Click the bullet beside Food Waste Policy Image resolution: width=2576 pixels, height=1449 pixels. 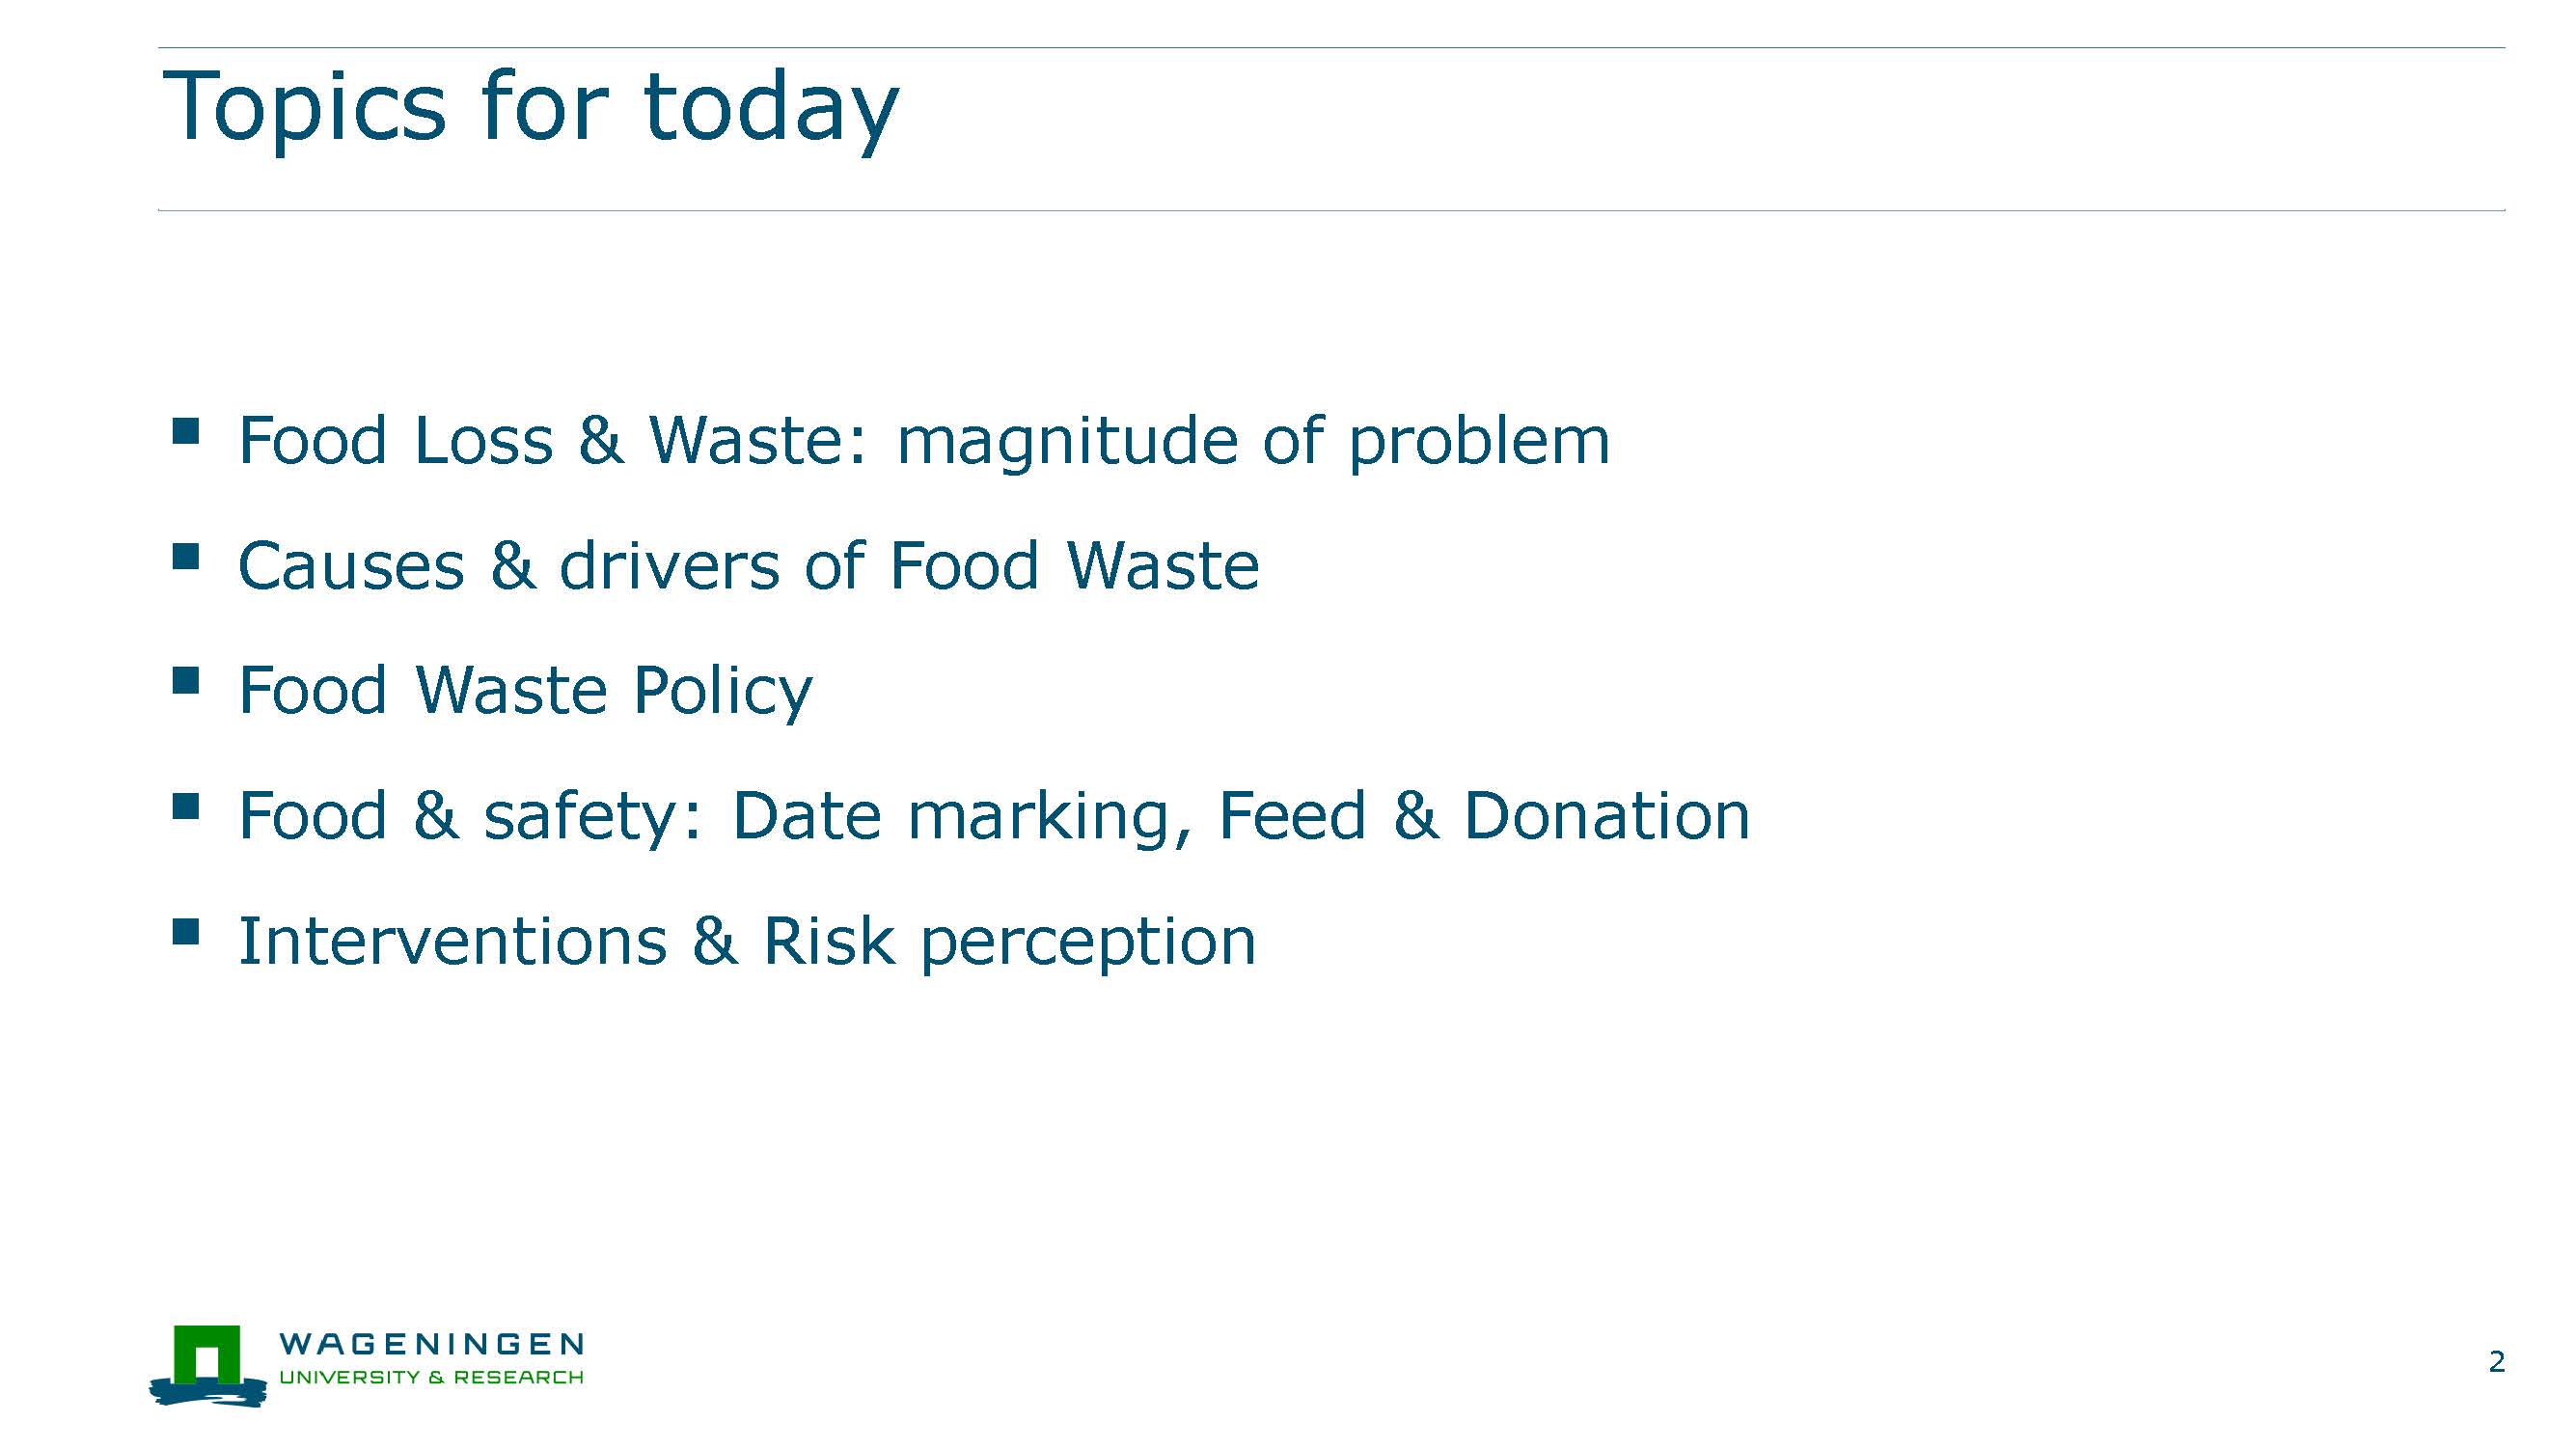(x=186, y=681)
